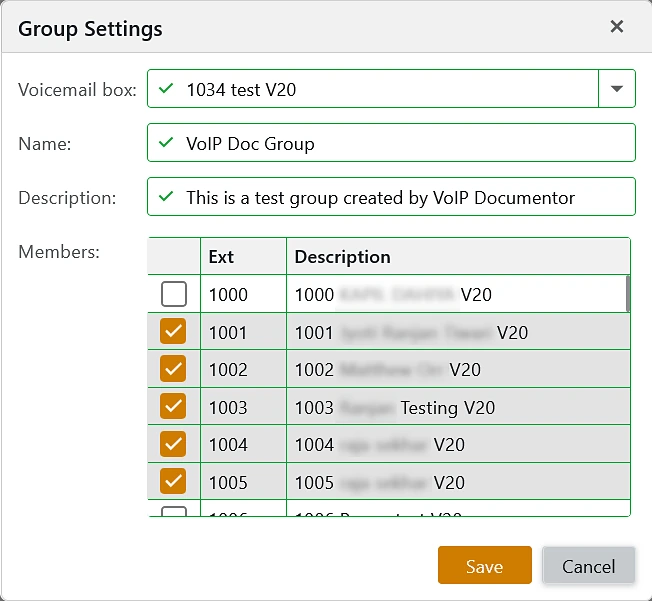Screen dimensions: 652x601
Task: Edit the Name field VoIP Doc Group
Action: [391, 143]
